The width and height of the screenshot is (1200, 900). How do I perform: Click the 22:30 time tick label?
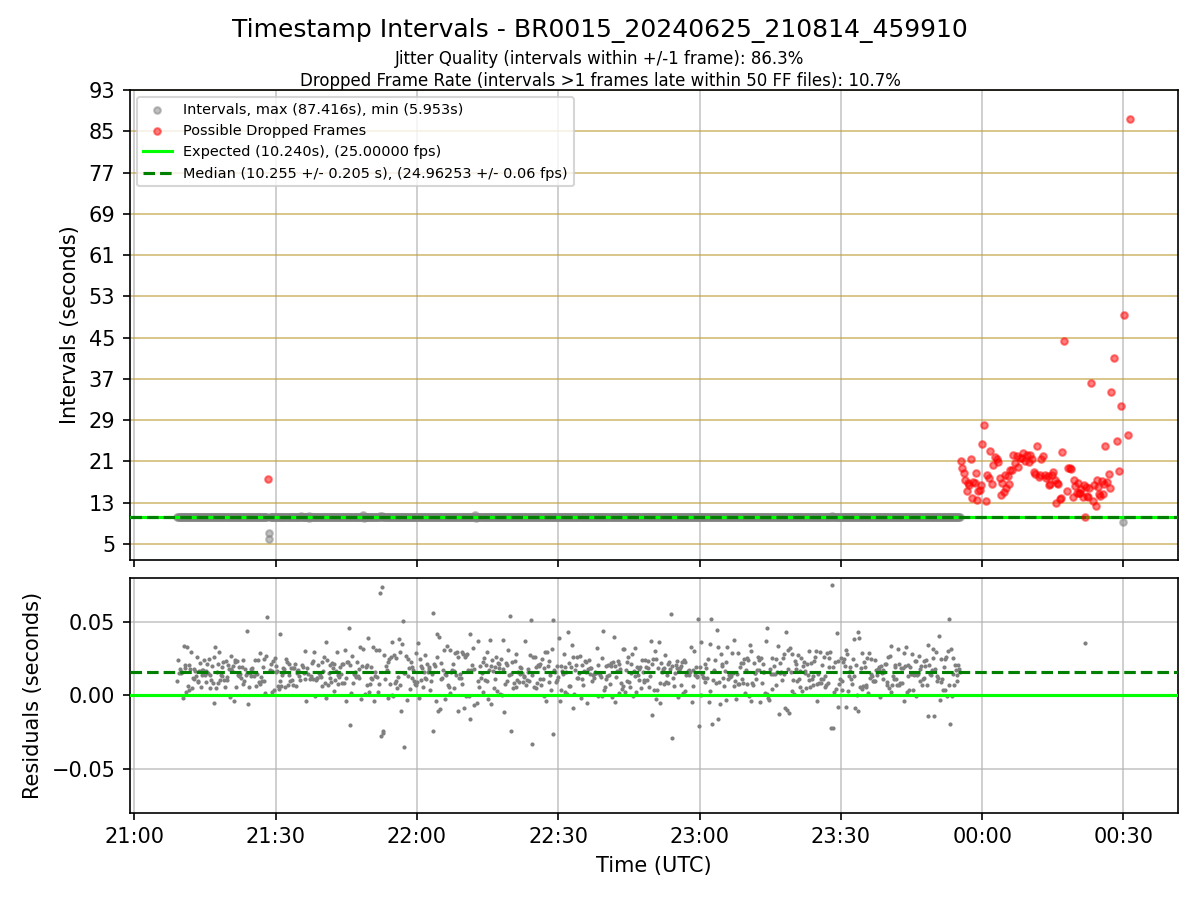tap(558, 834)
